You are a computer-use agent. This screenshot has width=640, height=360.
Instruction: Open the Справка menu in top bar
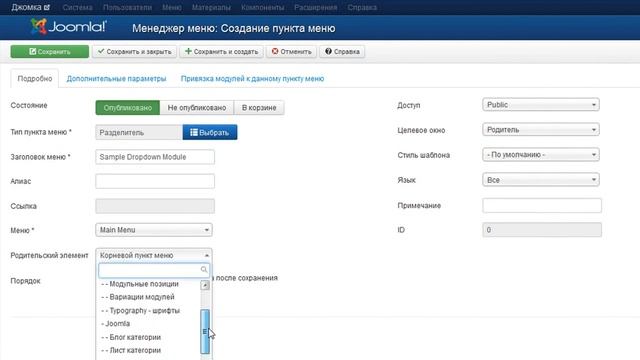click(x=362, y=7)
